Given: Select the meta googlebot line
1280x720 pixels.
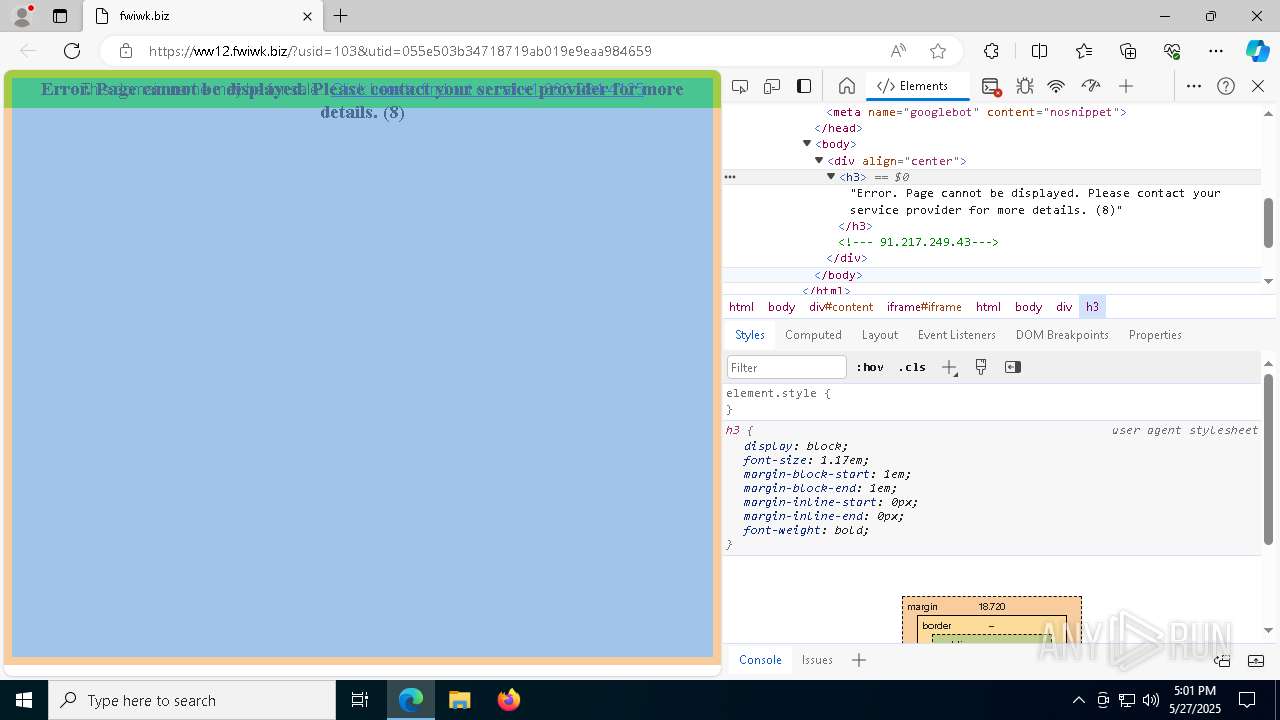Looking at the screenshot, I should tap(977, 112).
